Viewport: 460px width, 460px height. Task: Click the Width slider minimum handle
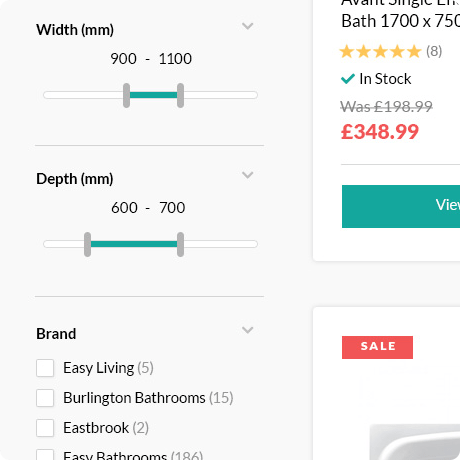click(x=126, y=95)
